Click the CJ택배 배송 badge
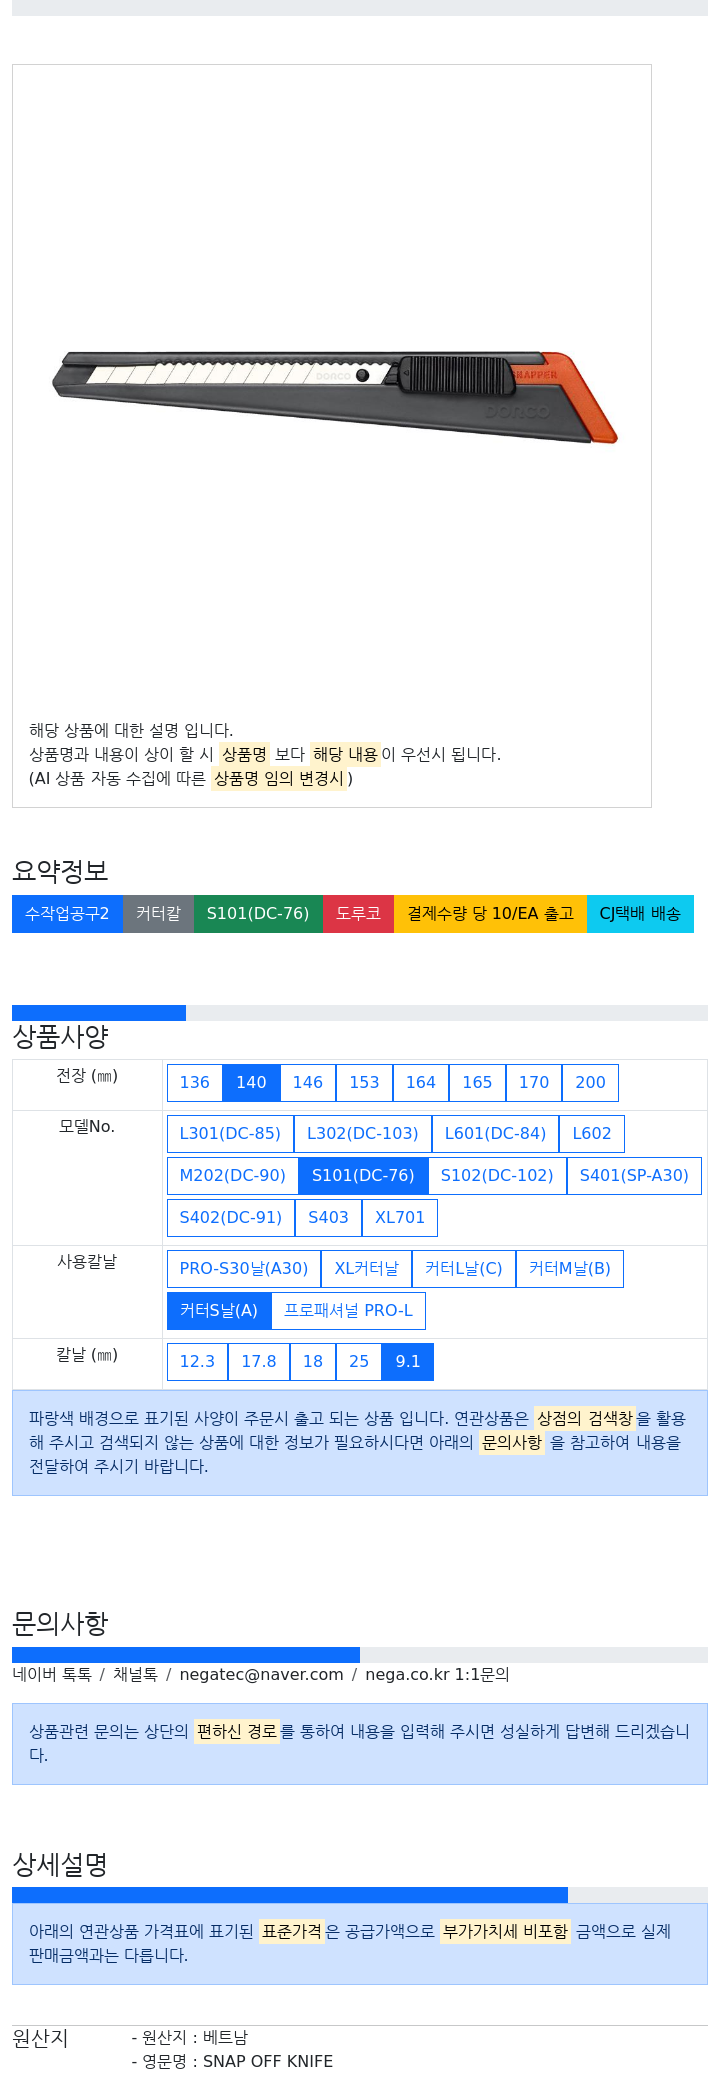 click(640, 914)
